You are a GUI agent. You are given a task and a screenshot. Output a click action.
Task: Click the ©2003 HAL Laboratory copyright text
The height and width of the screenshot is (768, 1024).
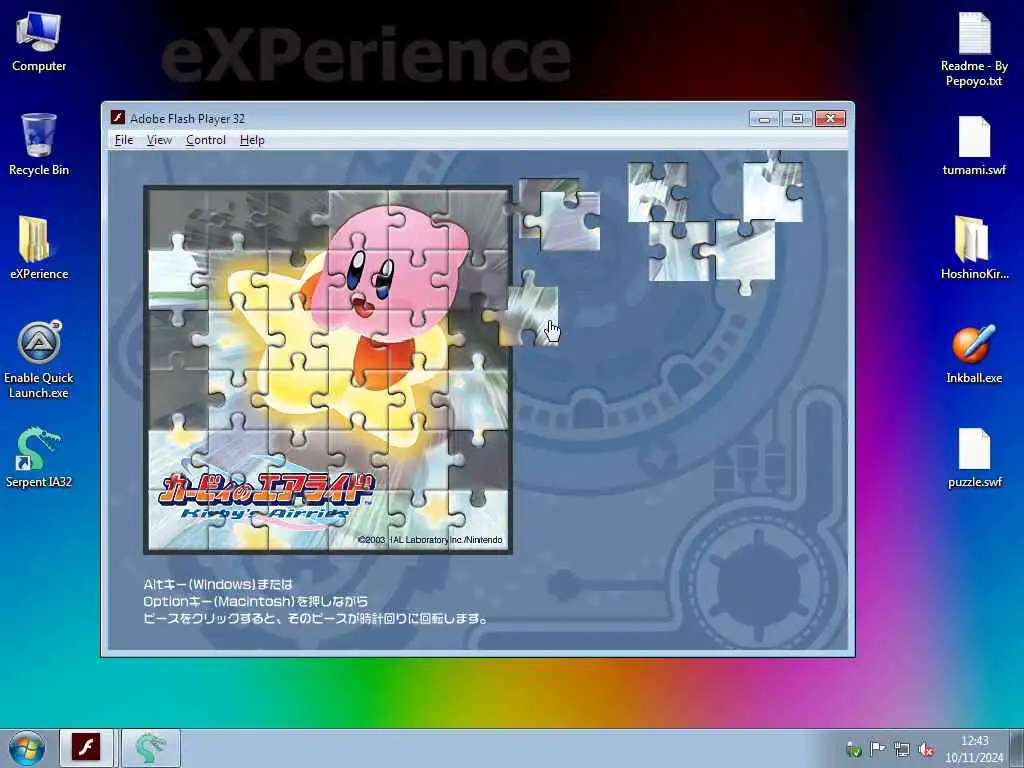coord(430,540)
